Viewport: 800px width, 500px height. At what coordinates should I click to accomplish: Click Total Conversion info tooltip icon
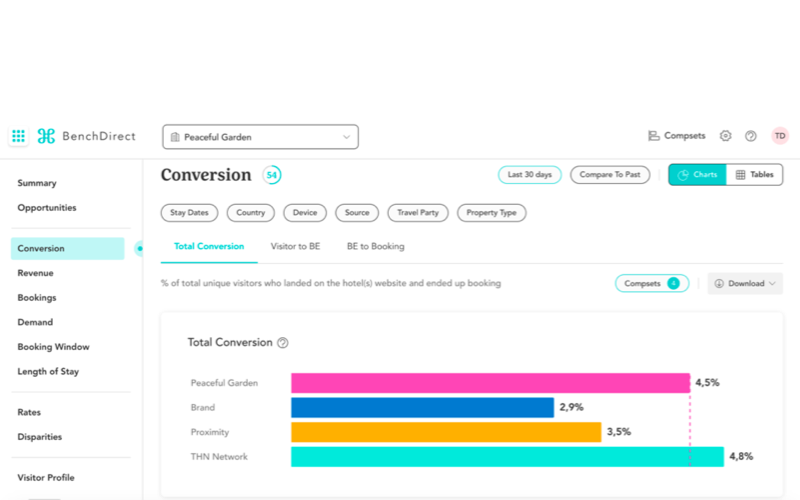pyautogui.click(x=283, y=343)
